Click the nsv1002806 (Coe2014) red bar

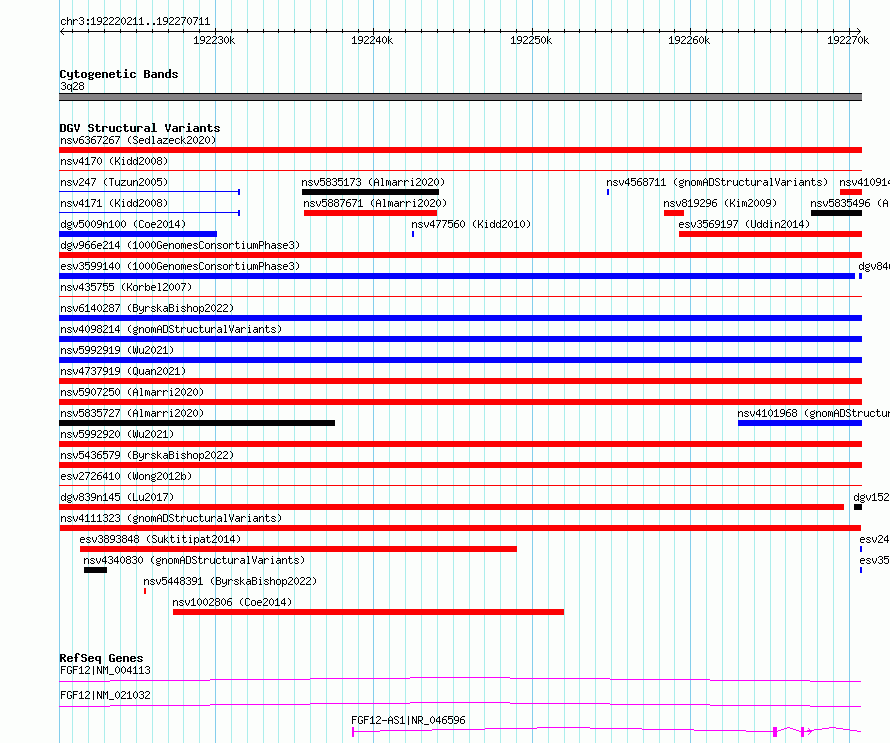(368, 612)
